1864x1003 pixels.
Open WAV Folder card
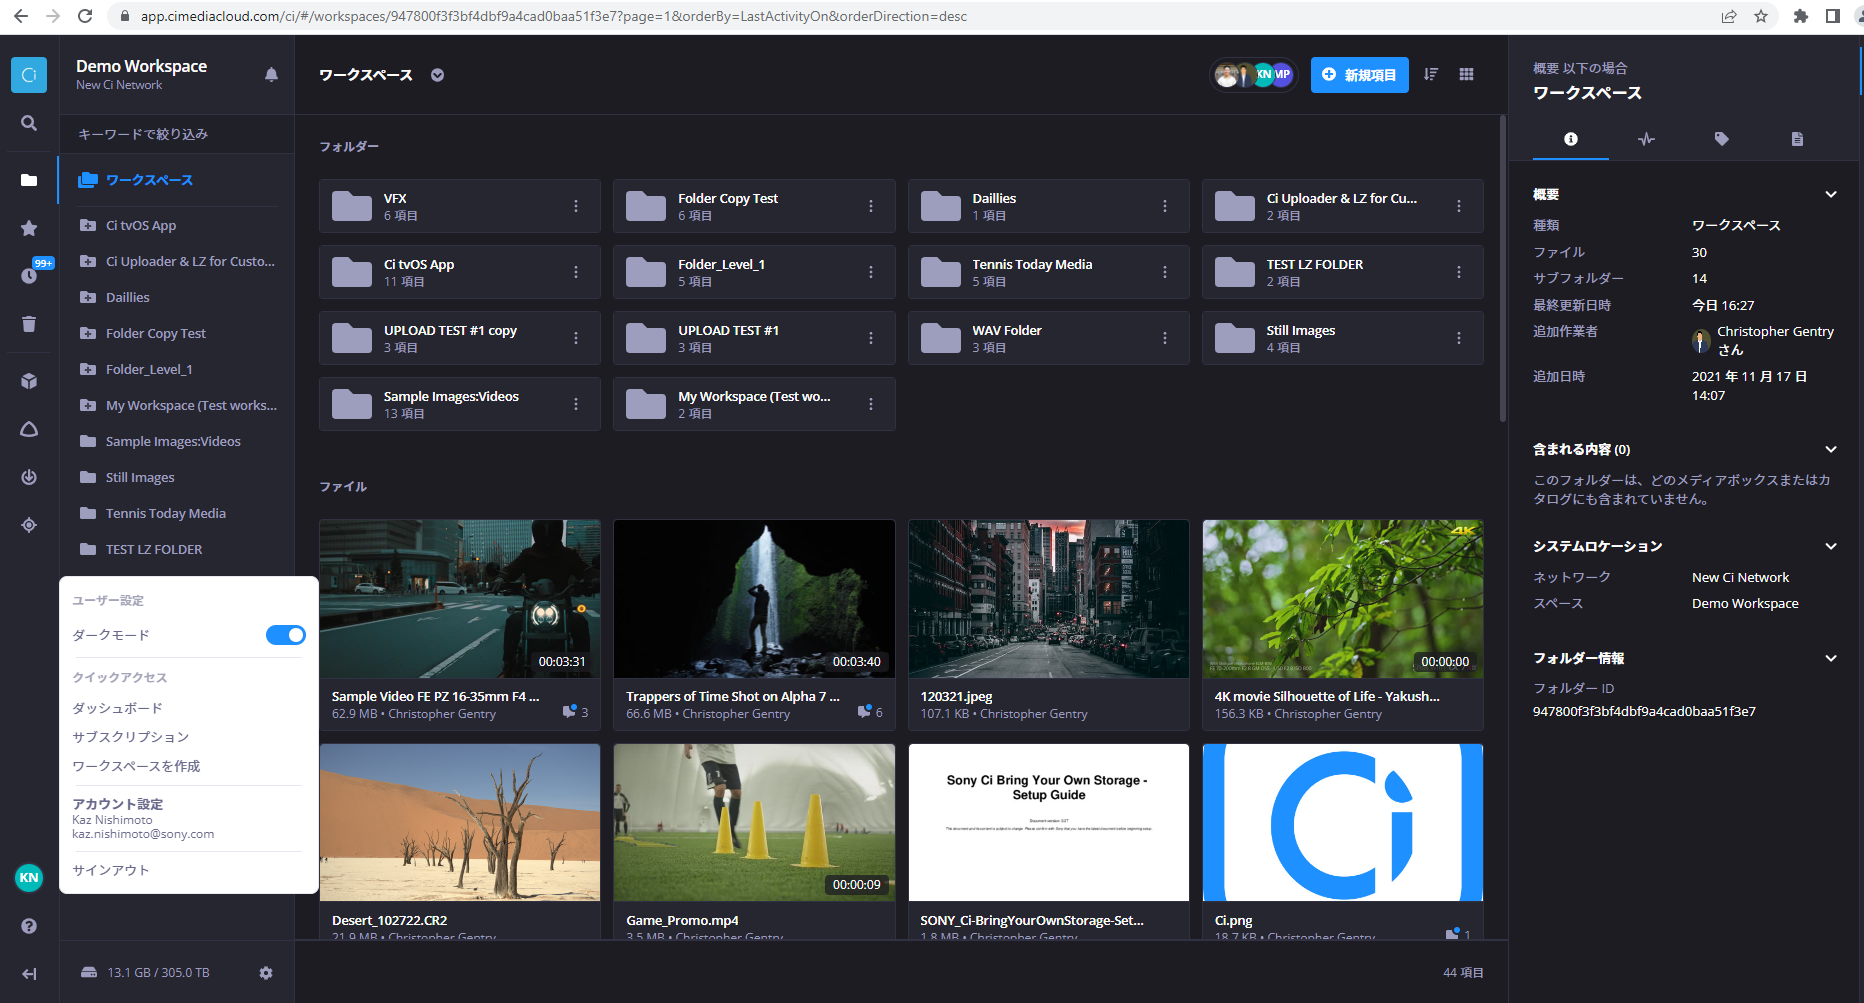coord(1048,338)
